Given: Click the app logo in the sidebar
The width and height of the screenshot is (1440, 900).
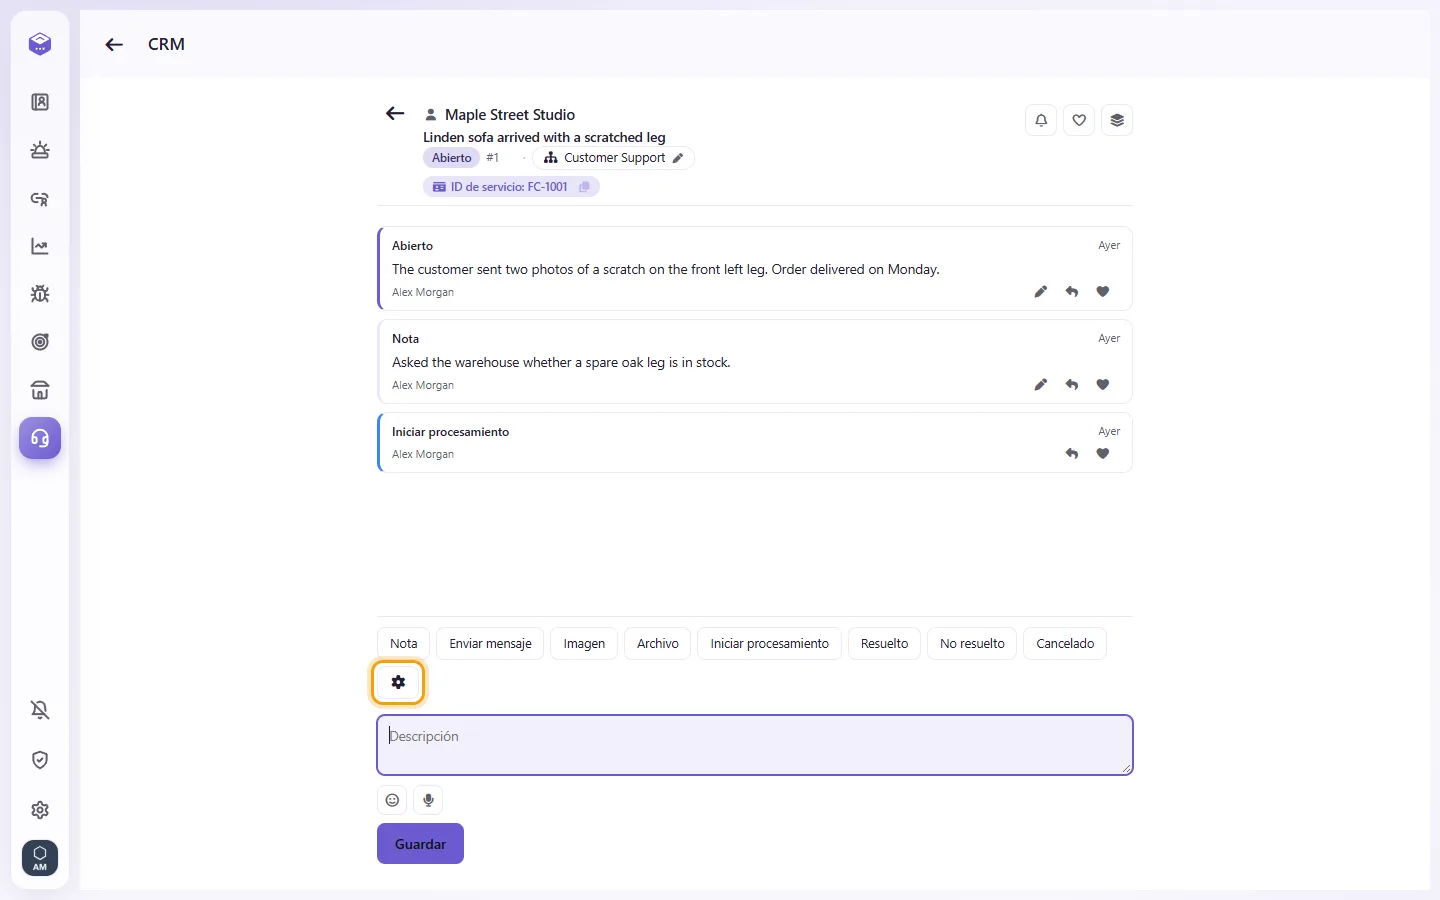Looking at the screenshot, I should click(x=40, y=44).
